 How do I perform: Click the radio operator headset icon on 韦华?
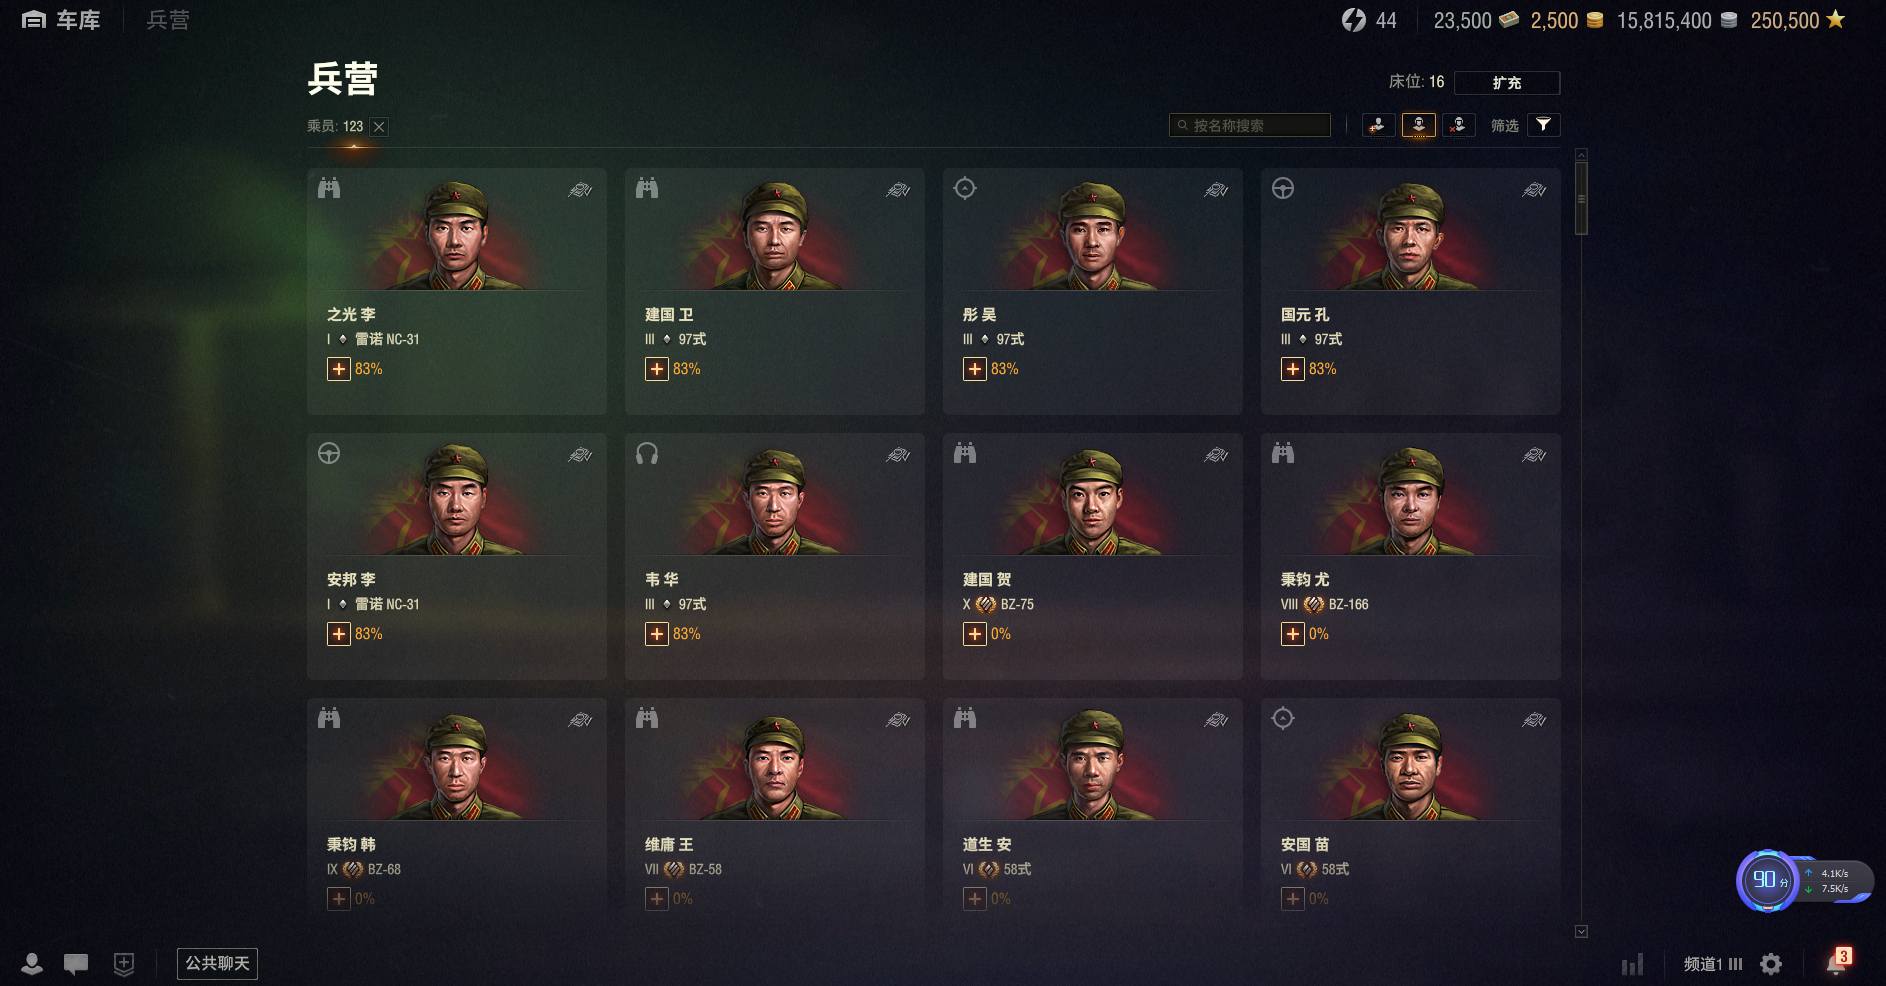tap(647, 454)
